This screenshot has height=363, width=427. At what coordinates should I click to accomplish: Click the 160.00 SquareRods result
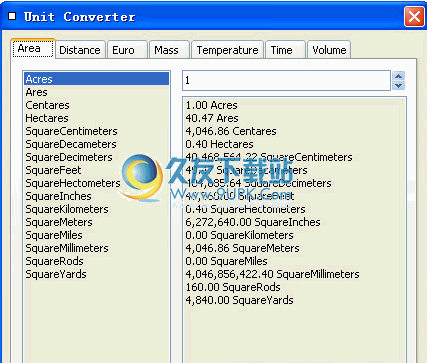click(233, 287)
